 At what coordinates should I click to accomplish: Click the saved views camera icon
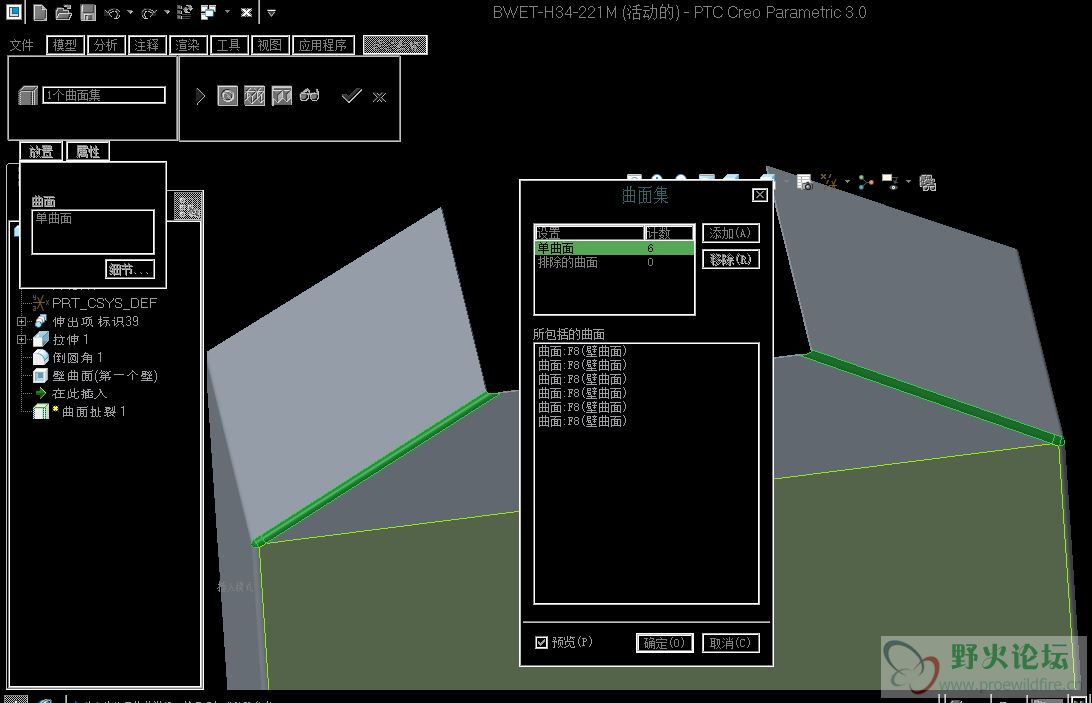804,183
